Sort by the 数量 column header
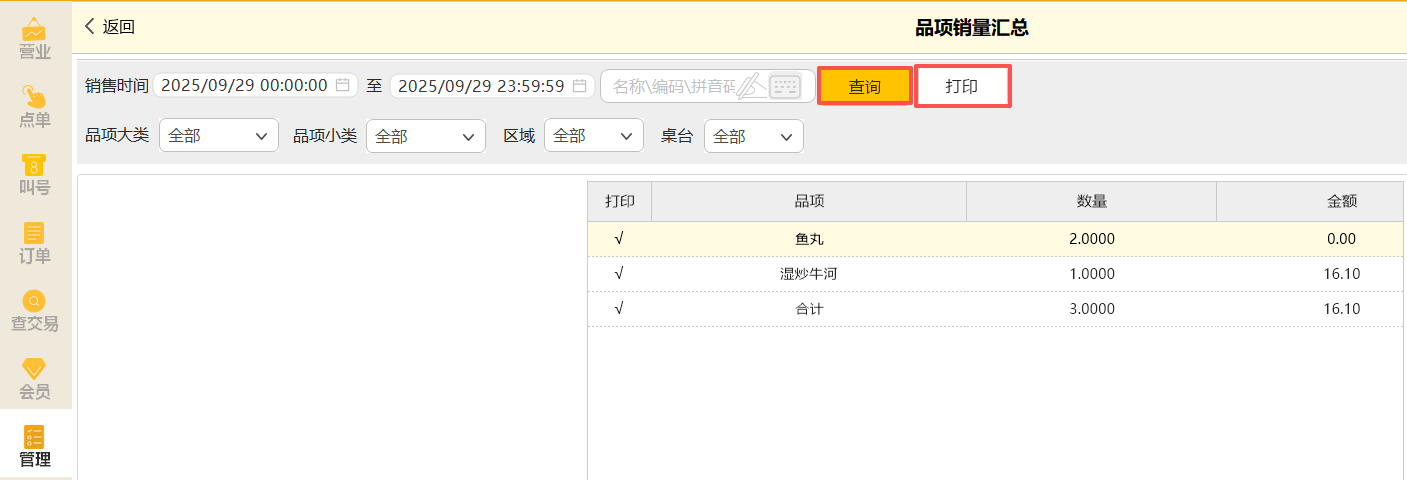Image resolution: width=1407 pixels, height=480 pixels. coord(1091,201)
